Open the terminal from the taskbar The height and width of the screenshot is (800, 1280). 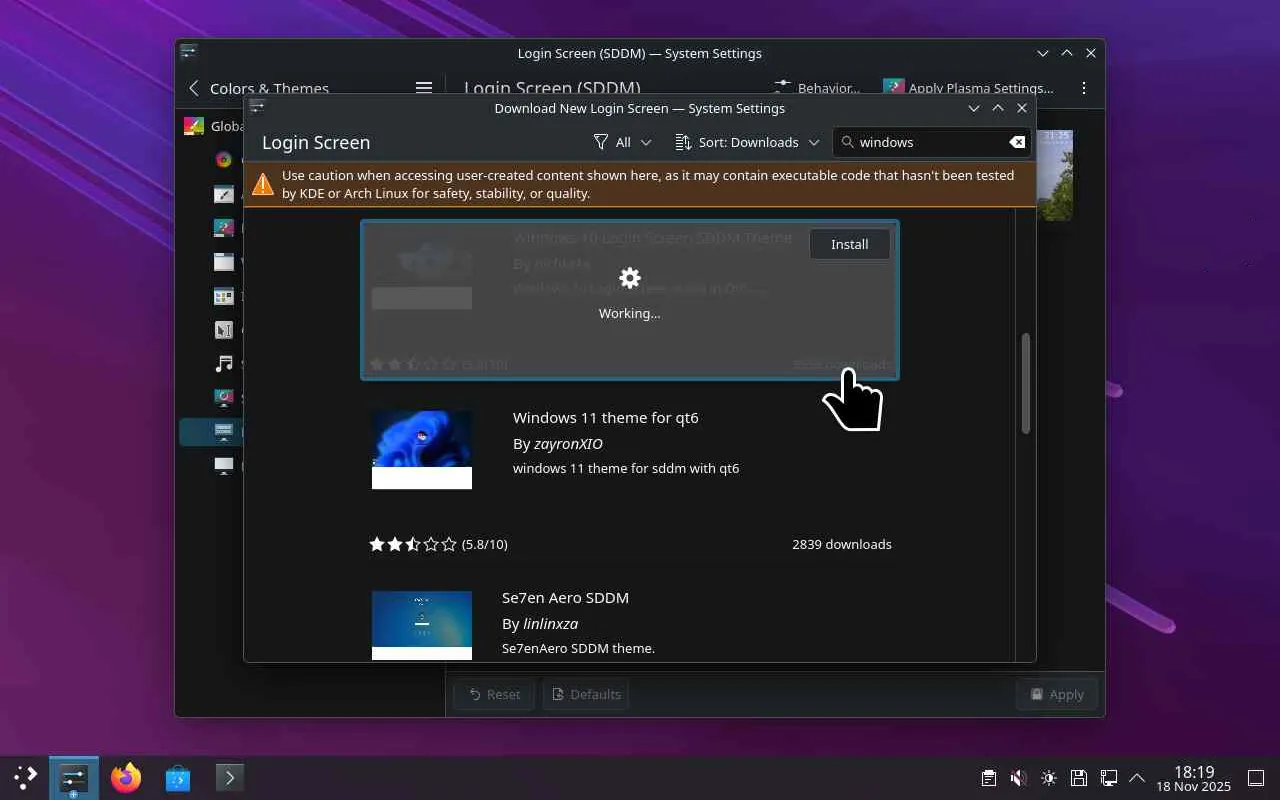(x=230, y=777)
